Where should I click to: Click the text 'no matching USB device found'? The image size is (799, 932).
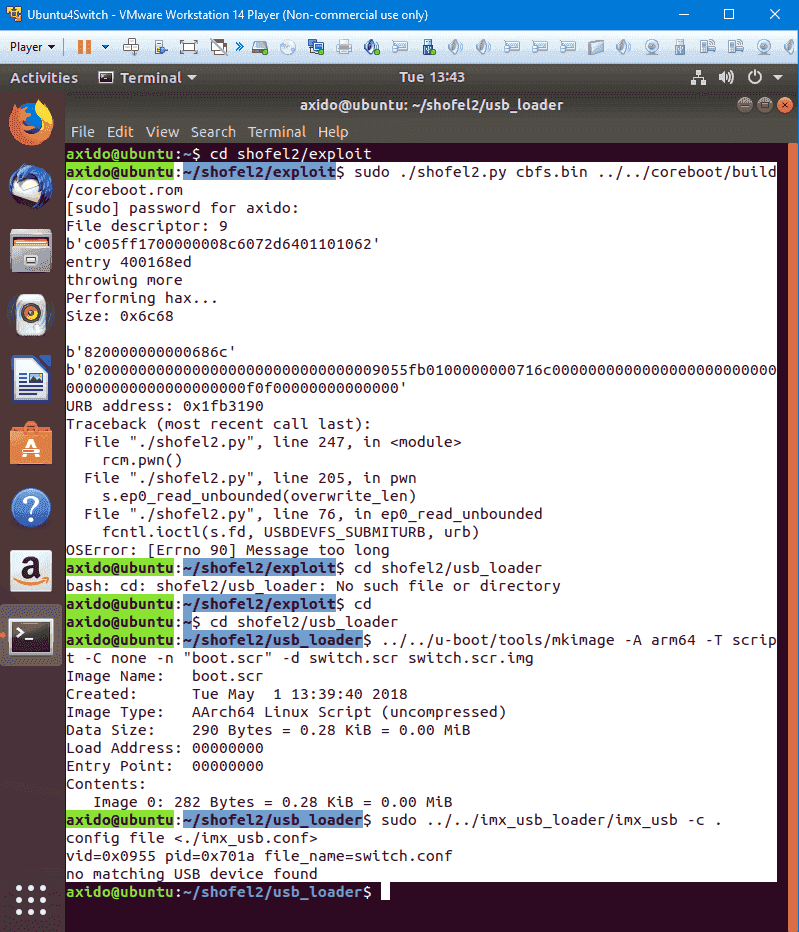tap(191, 874)
